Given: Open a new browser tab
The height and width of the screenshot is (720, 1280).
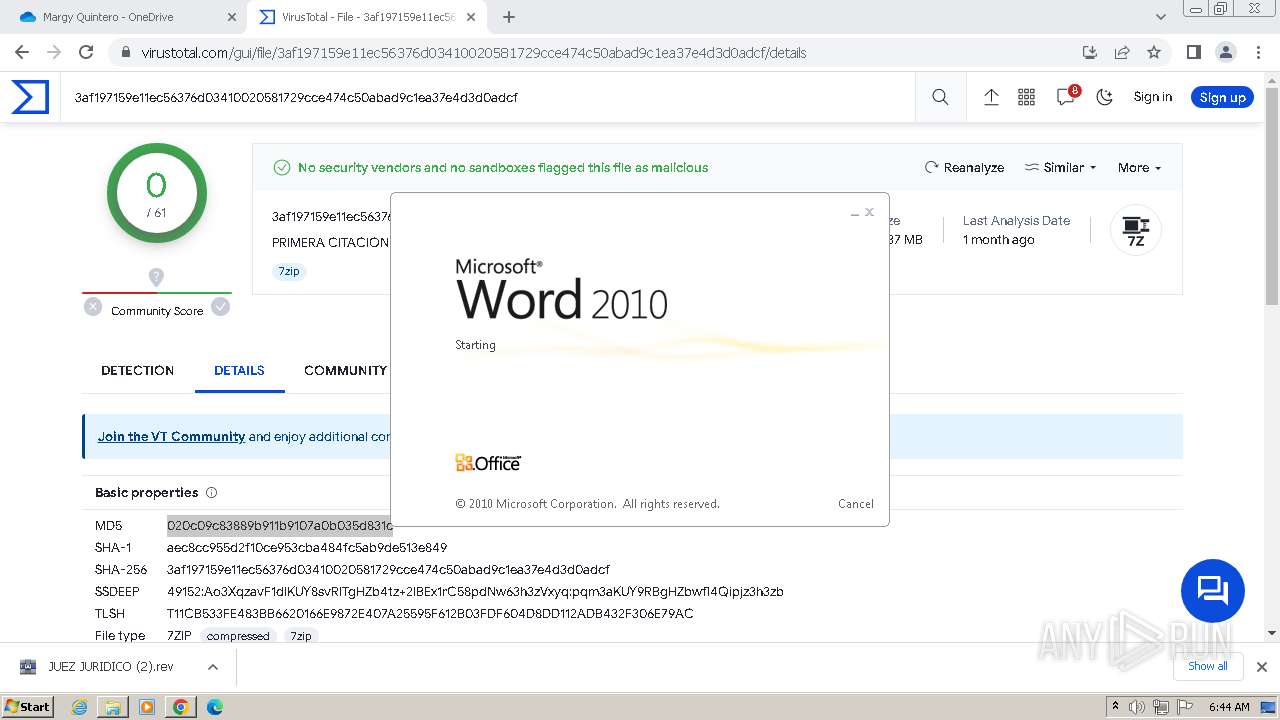Looking at the screenshot, I should [x=509, y=17].
